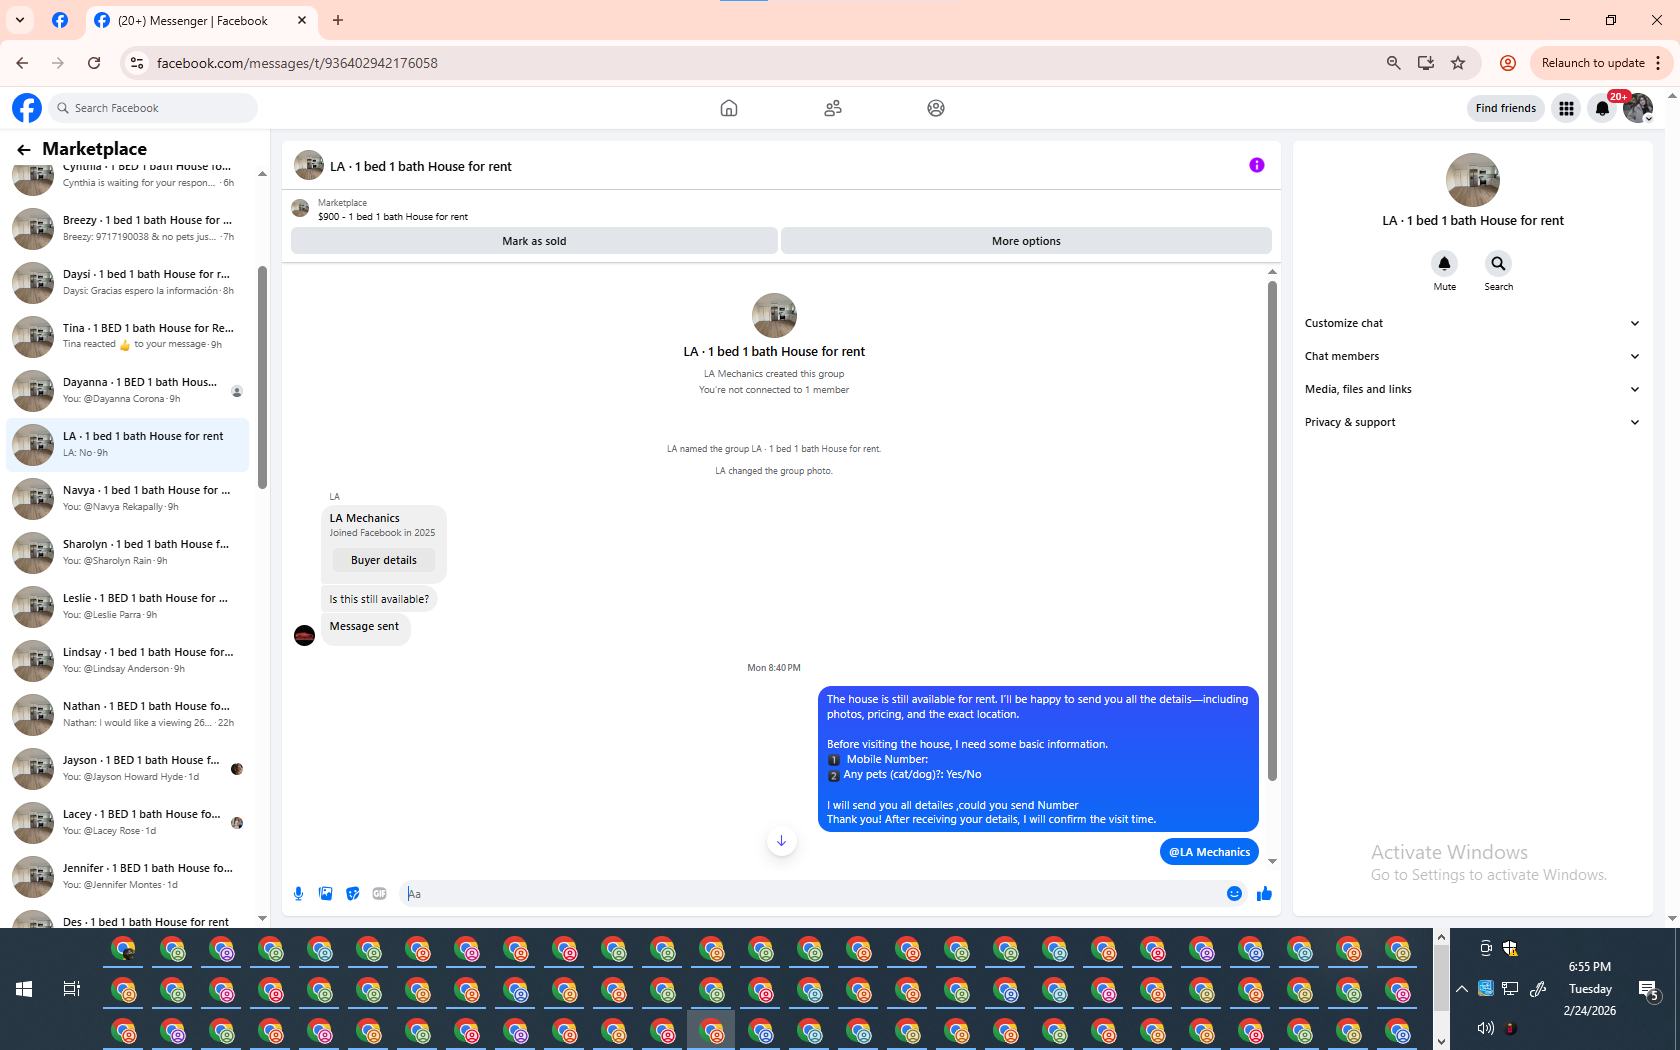Jump to the latest message with the down arrow

[x=781, y=841]
